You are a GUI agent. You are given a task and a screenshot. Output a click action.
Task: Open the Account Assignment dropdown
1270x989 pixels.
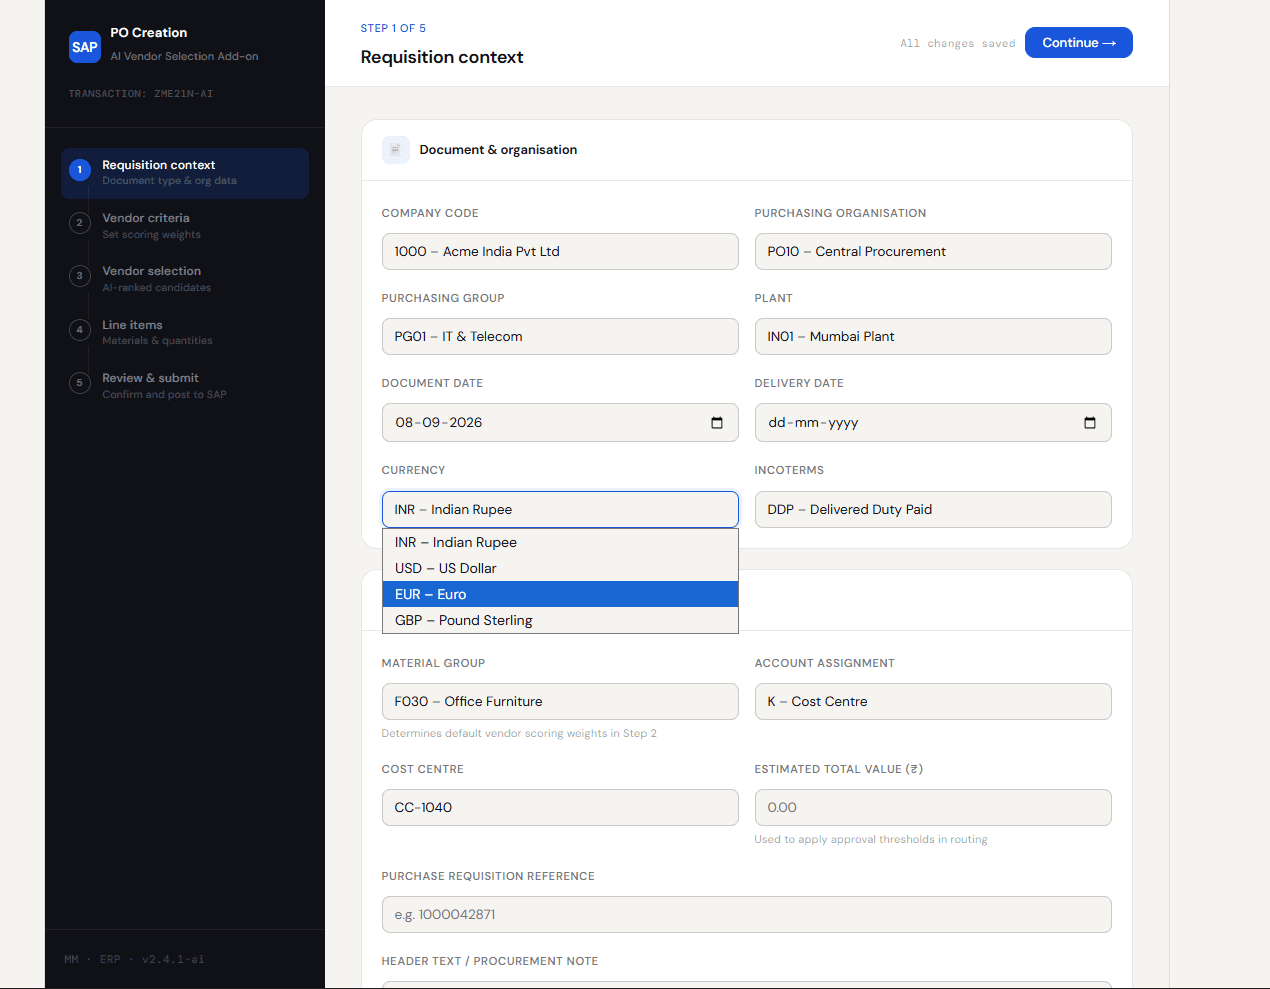coord(933,702)
